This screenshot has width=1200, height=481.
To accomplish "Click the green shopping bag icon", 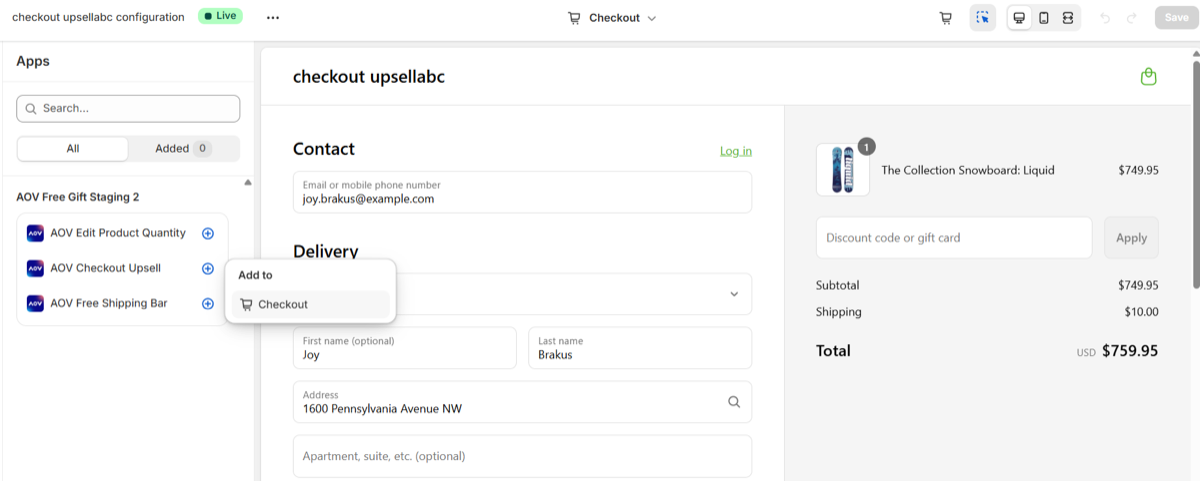I will click(1149, 77).
